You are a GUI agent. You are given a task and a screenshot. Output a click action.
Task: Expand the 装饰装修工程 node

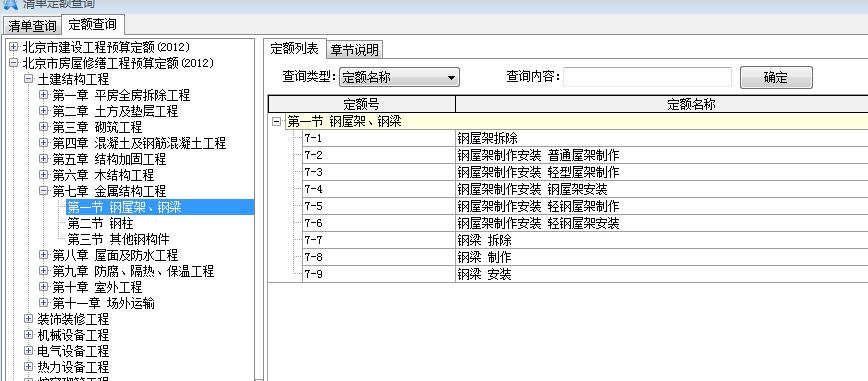pos(29,319)
